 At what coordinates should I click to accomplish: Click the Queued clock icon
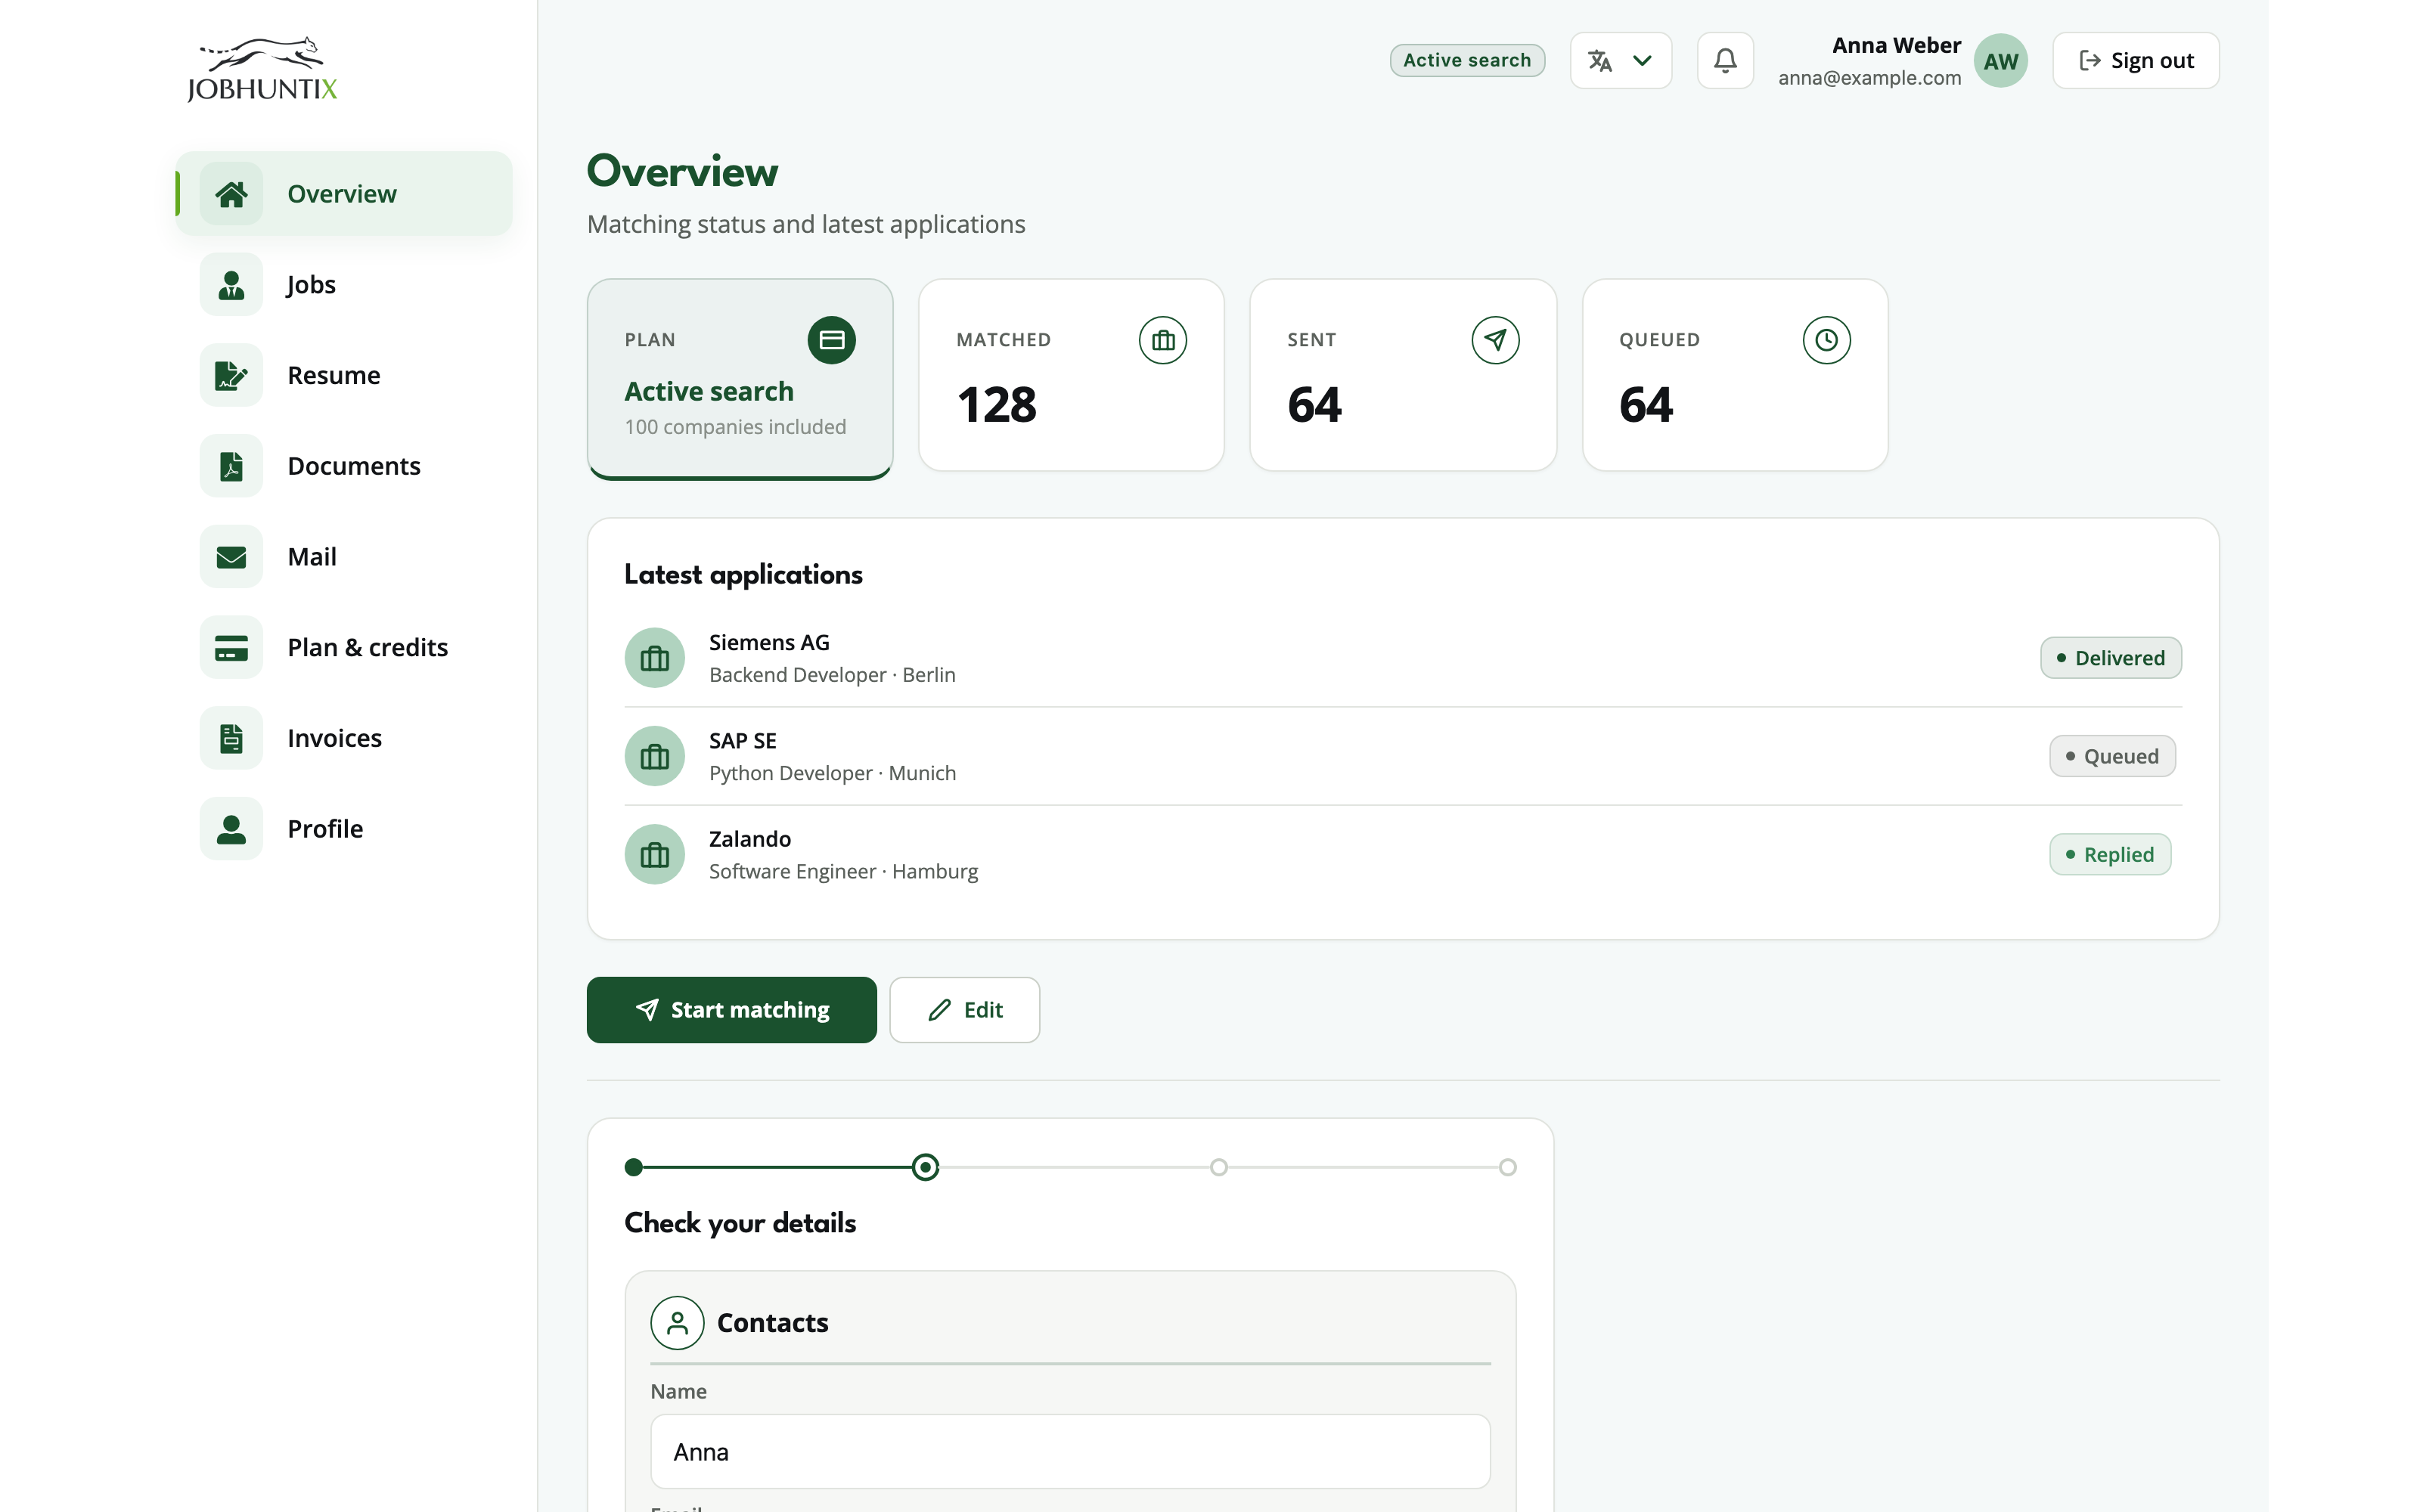(x=1826, y=340)
